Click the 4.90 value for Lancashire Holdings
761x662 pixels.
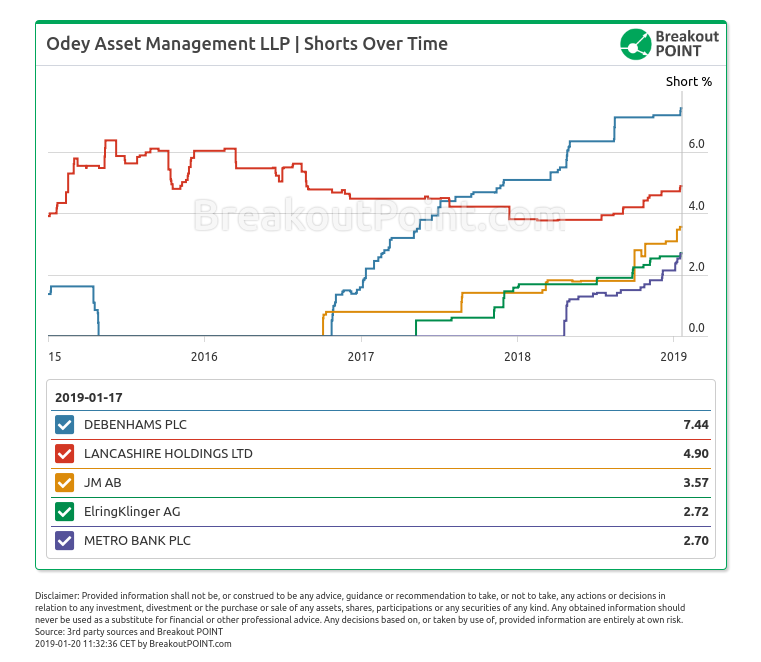(696, 454)
